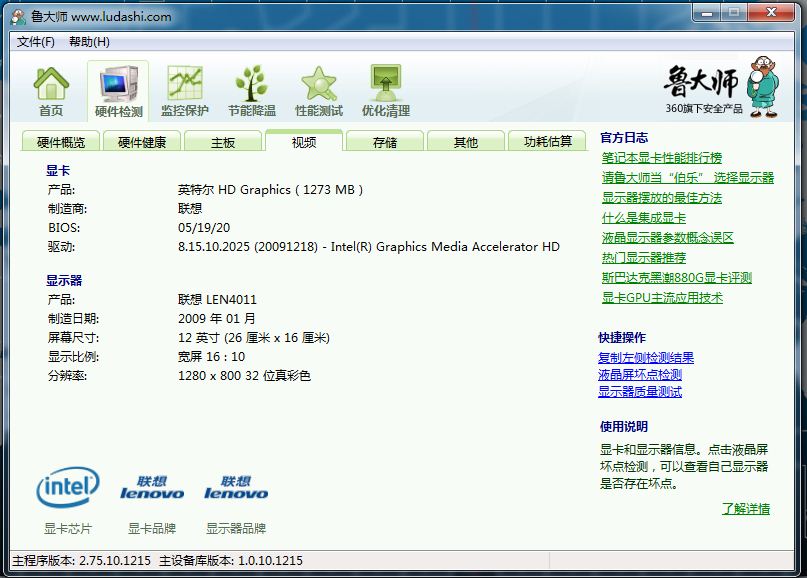Minimize the 鲁大师 window
The image size is (807, 578).
[x=708, y=12]
